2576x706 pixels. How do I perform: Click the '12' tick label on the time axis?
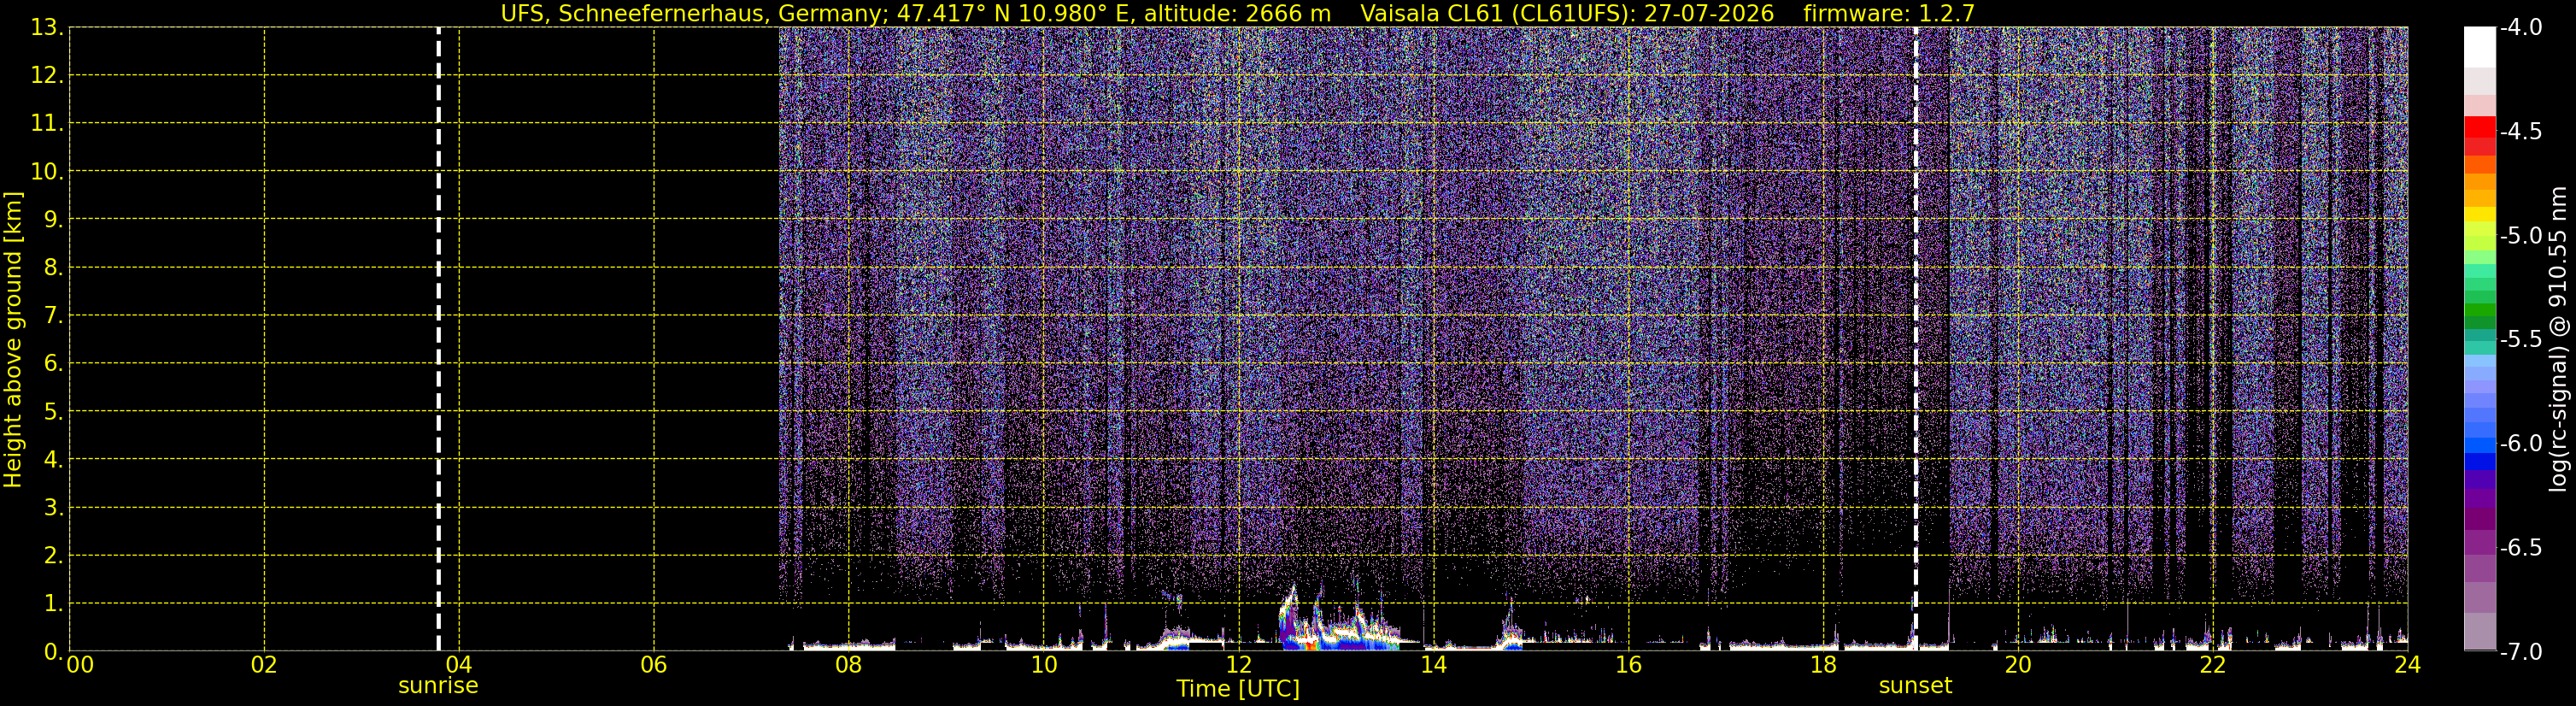tap(1239, 666)
